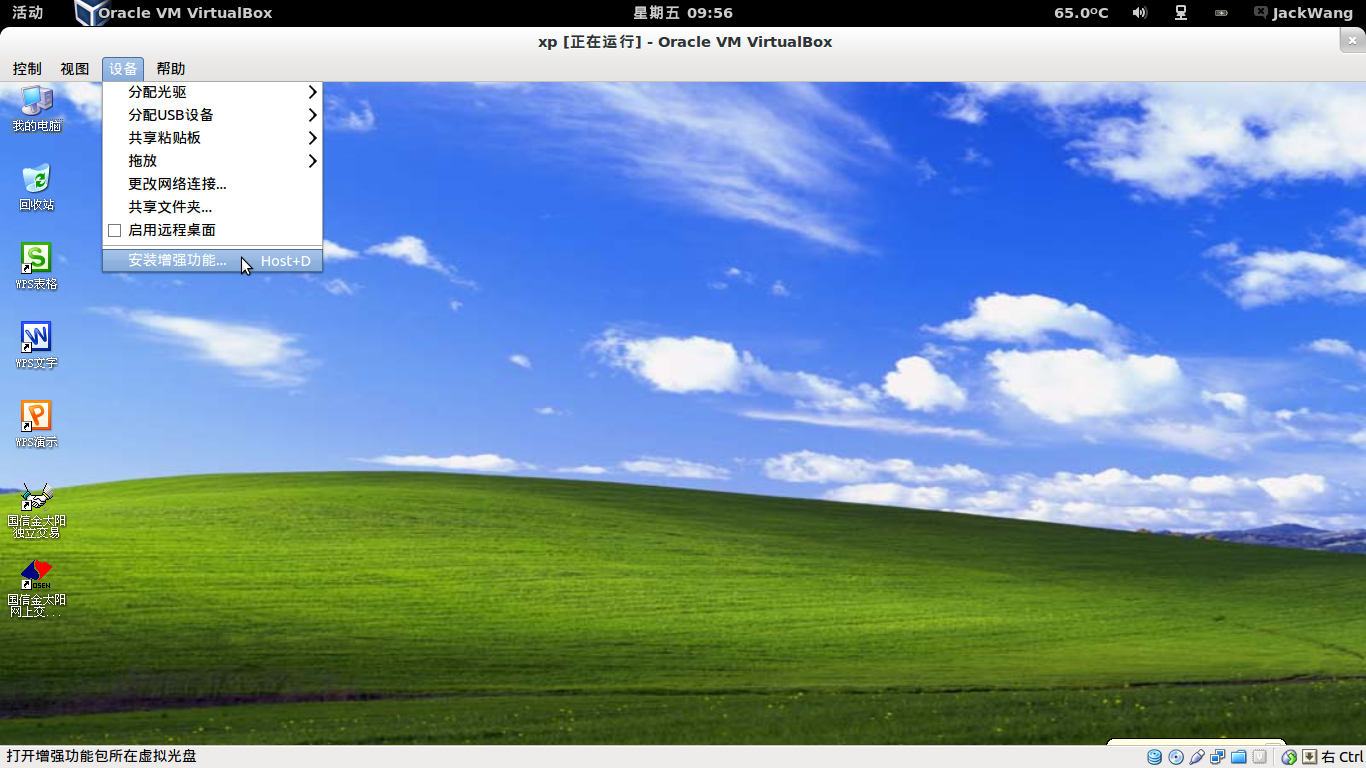Screen dimensions: 1366x768
Task: Click the keyboard capture arrow indicator
Action: pyautogui.click(x=1310, y=757)
